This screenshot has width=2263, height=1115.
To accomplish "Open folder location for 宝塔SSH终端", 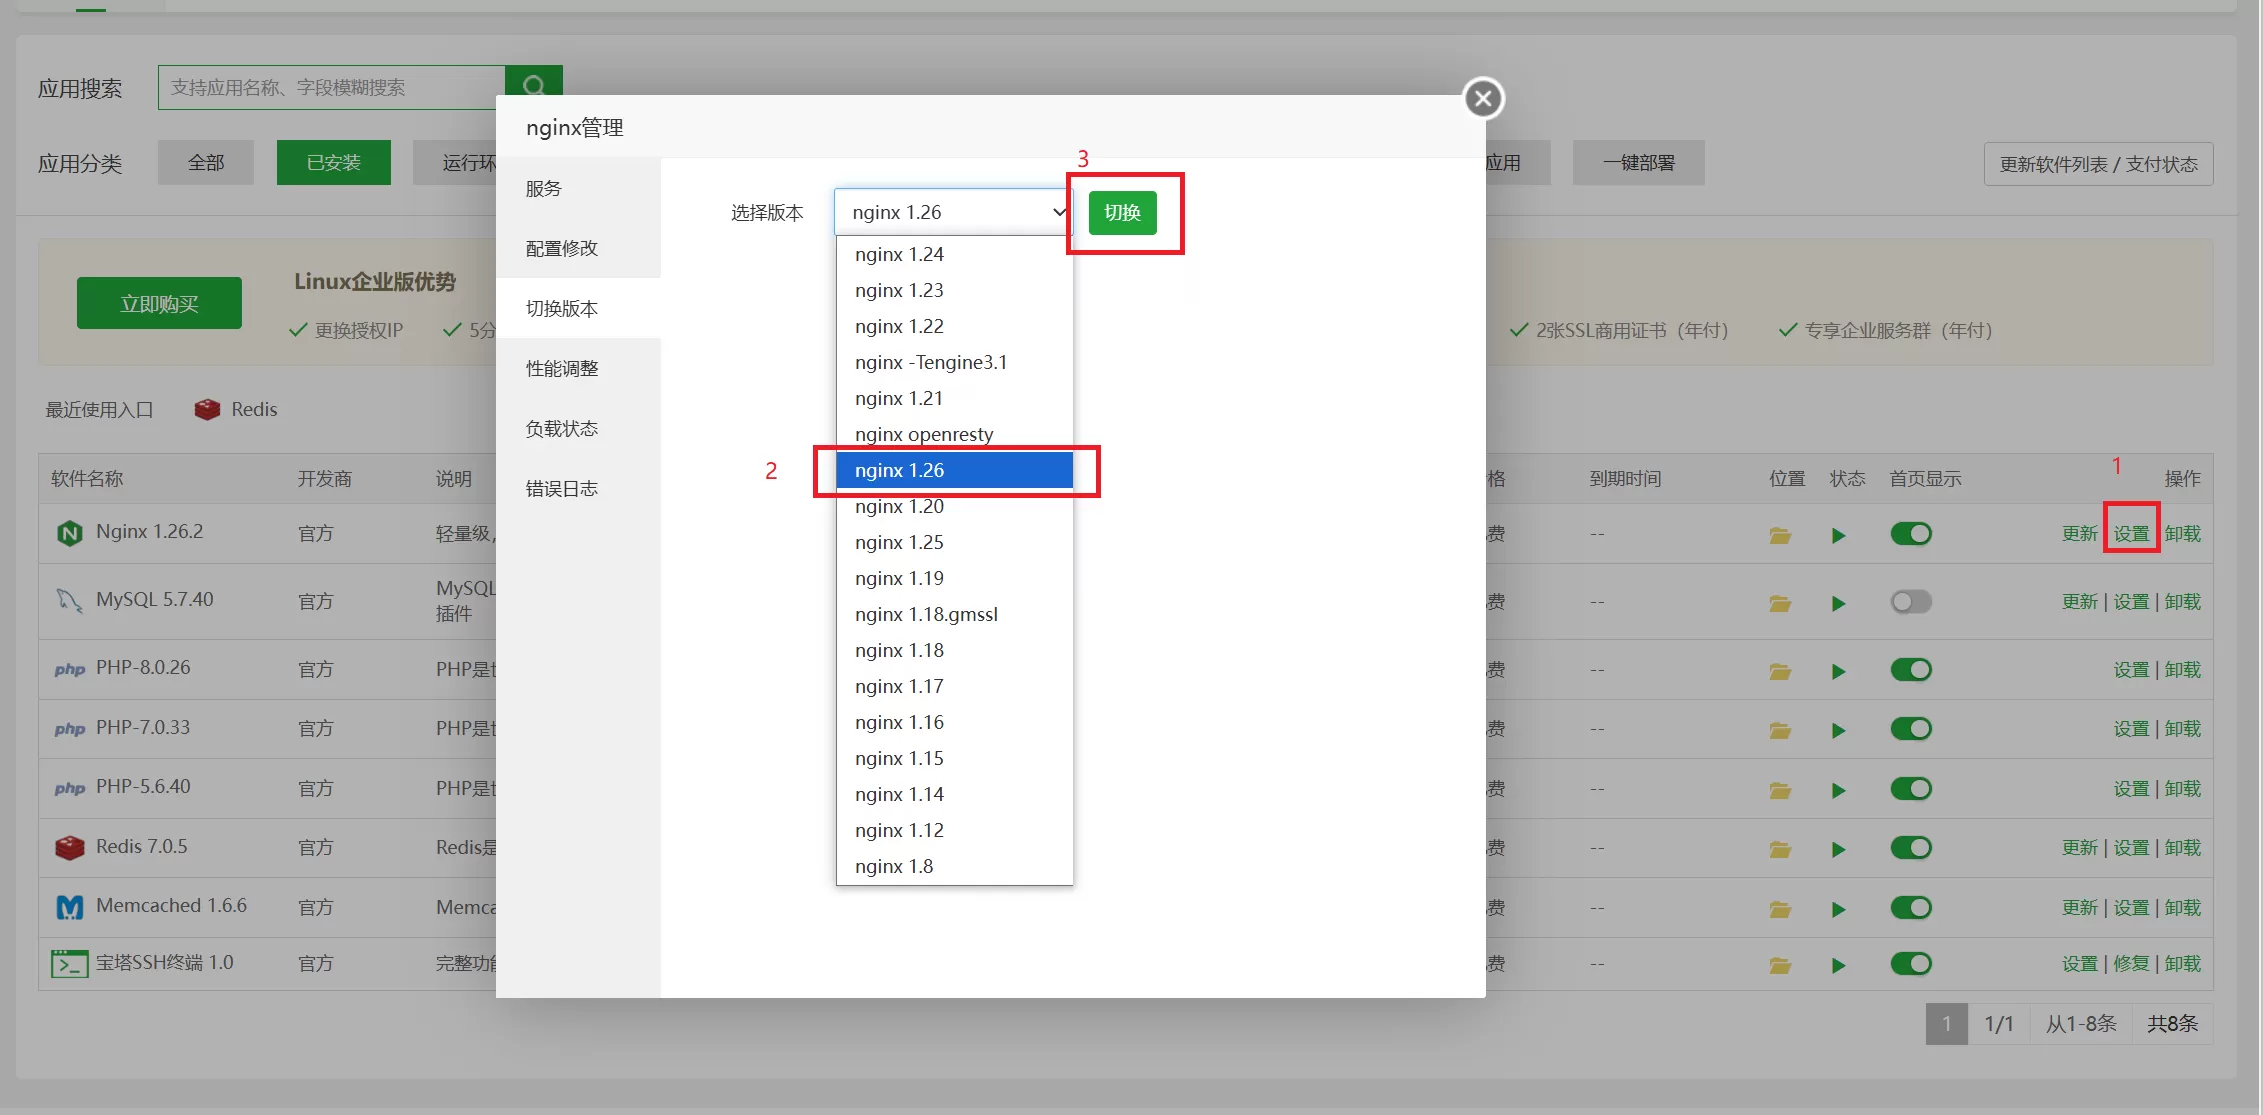I will 1780,965.
